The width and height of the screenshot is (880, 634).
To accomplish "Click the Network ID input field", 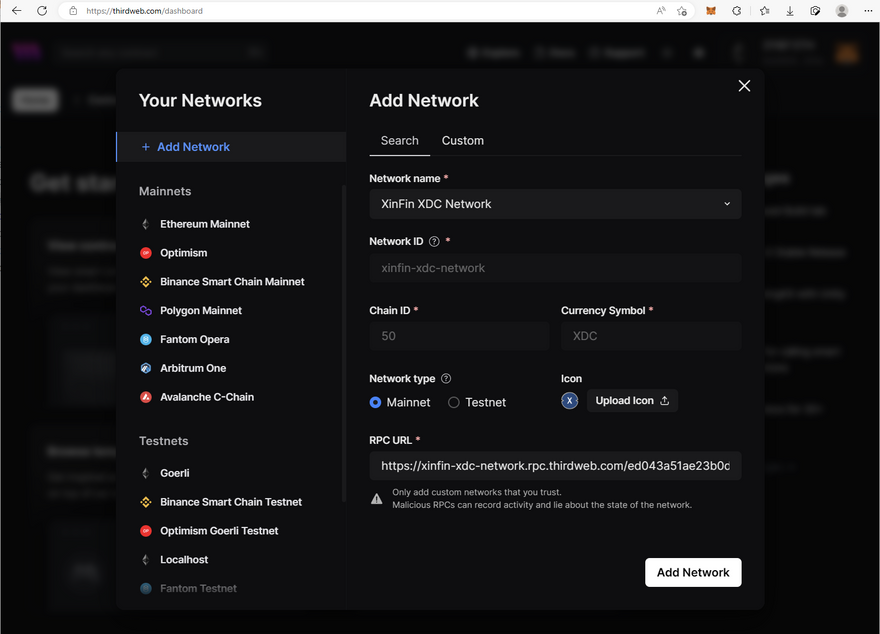I will [x=555, y=268].
